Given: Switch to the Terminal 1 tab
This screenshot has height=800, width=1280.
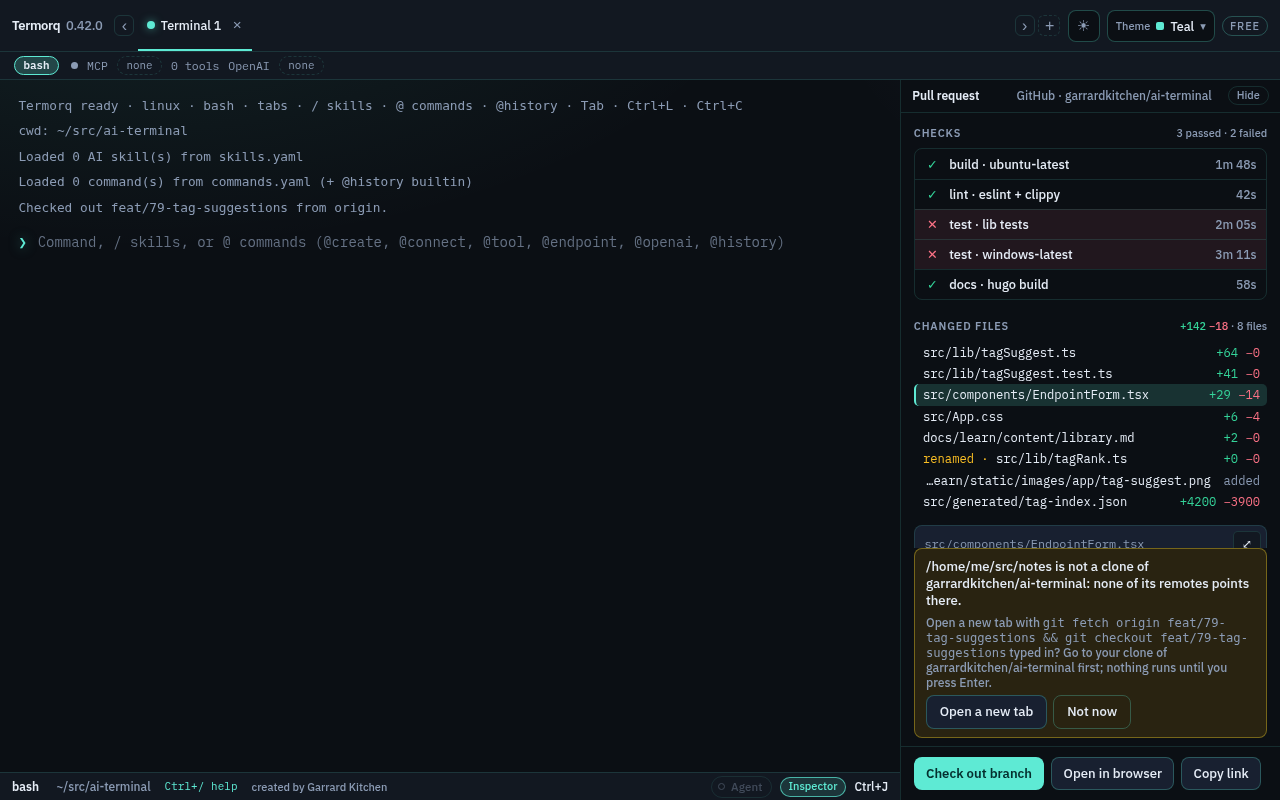Looking at the screenshot, I should pos(190,26).
